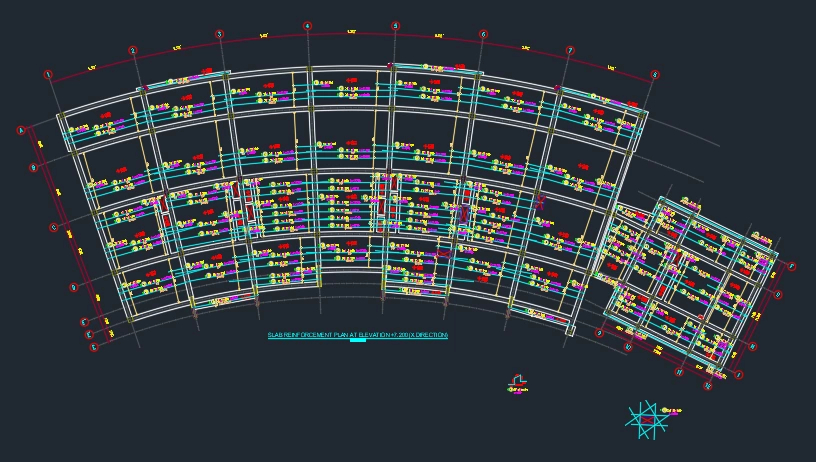Select grid axis bubble 4
This screenshot has width=816, height=462.
point(307,26)
